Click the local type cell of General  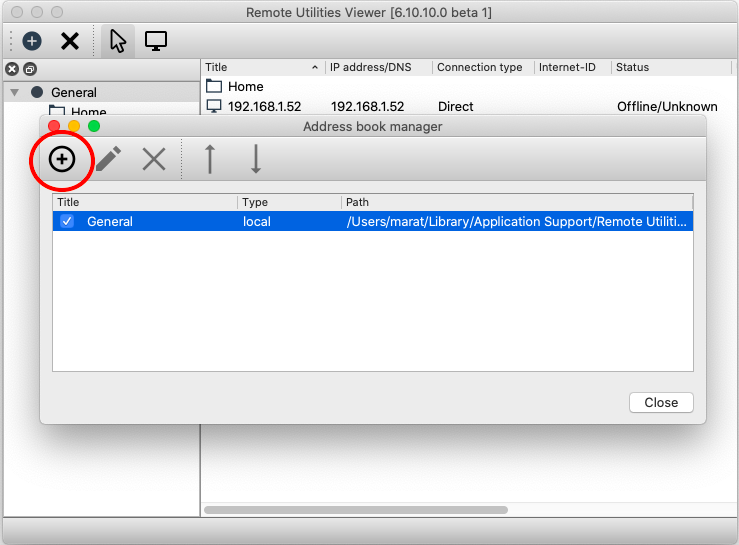257,221
